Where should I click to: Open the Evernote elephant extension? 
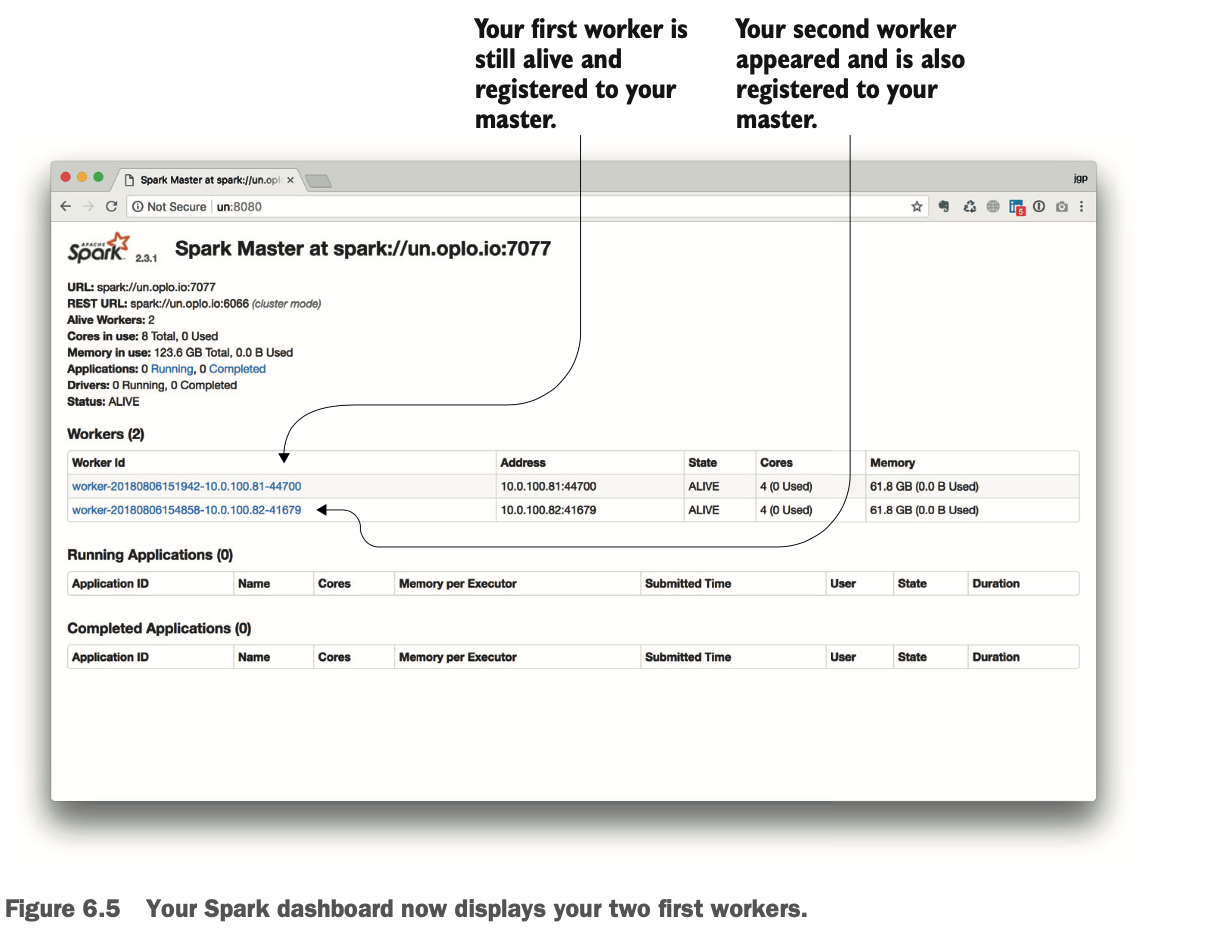(x=943, y=207)
